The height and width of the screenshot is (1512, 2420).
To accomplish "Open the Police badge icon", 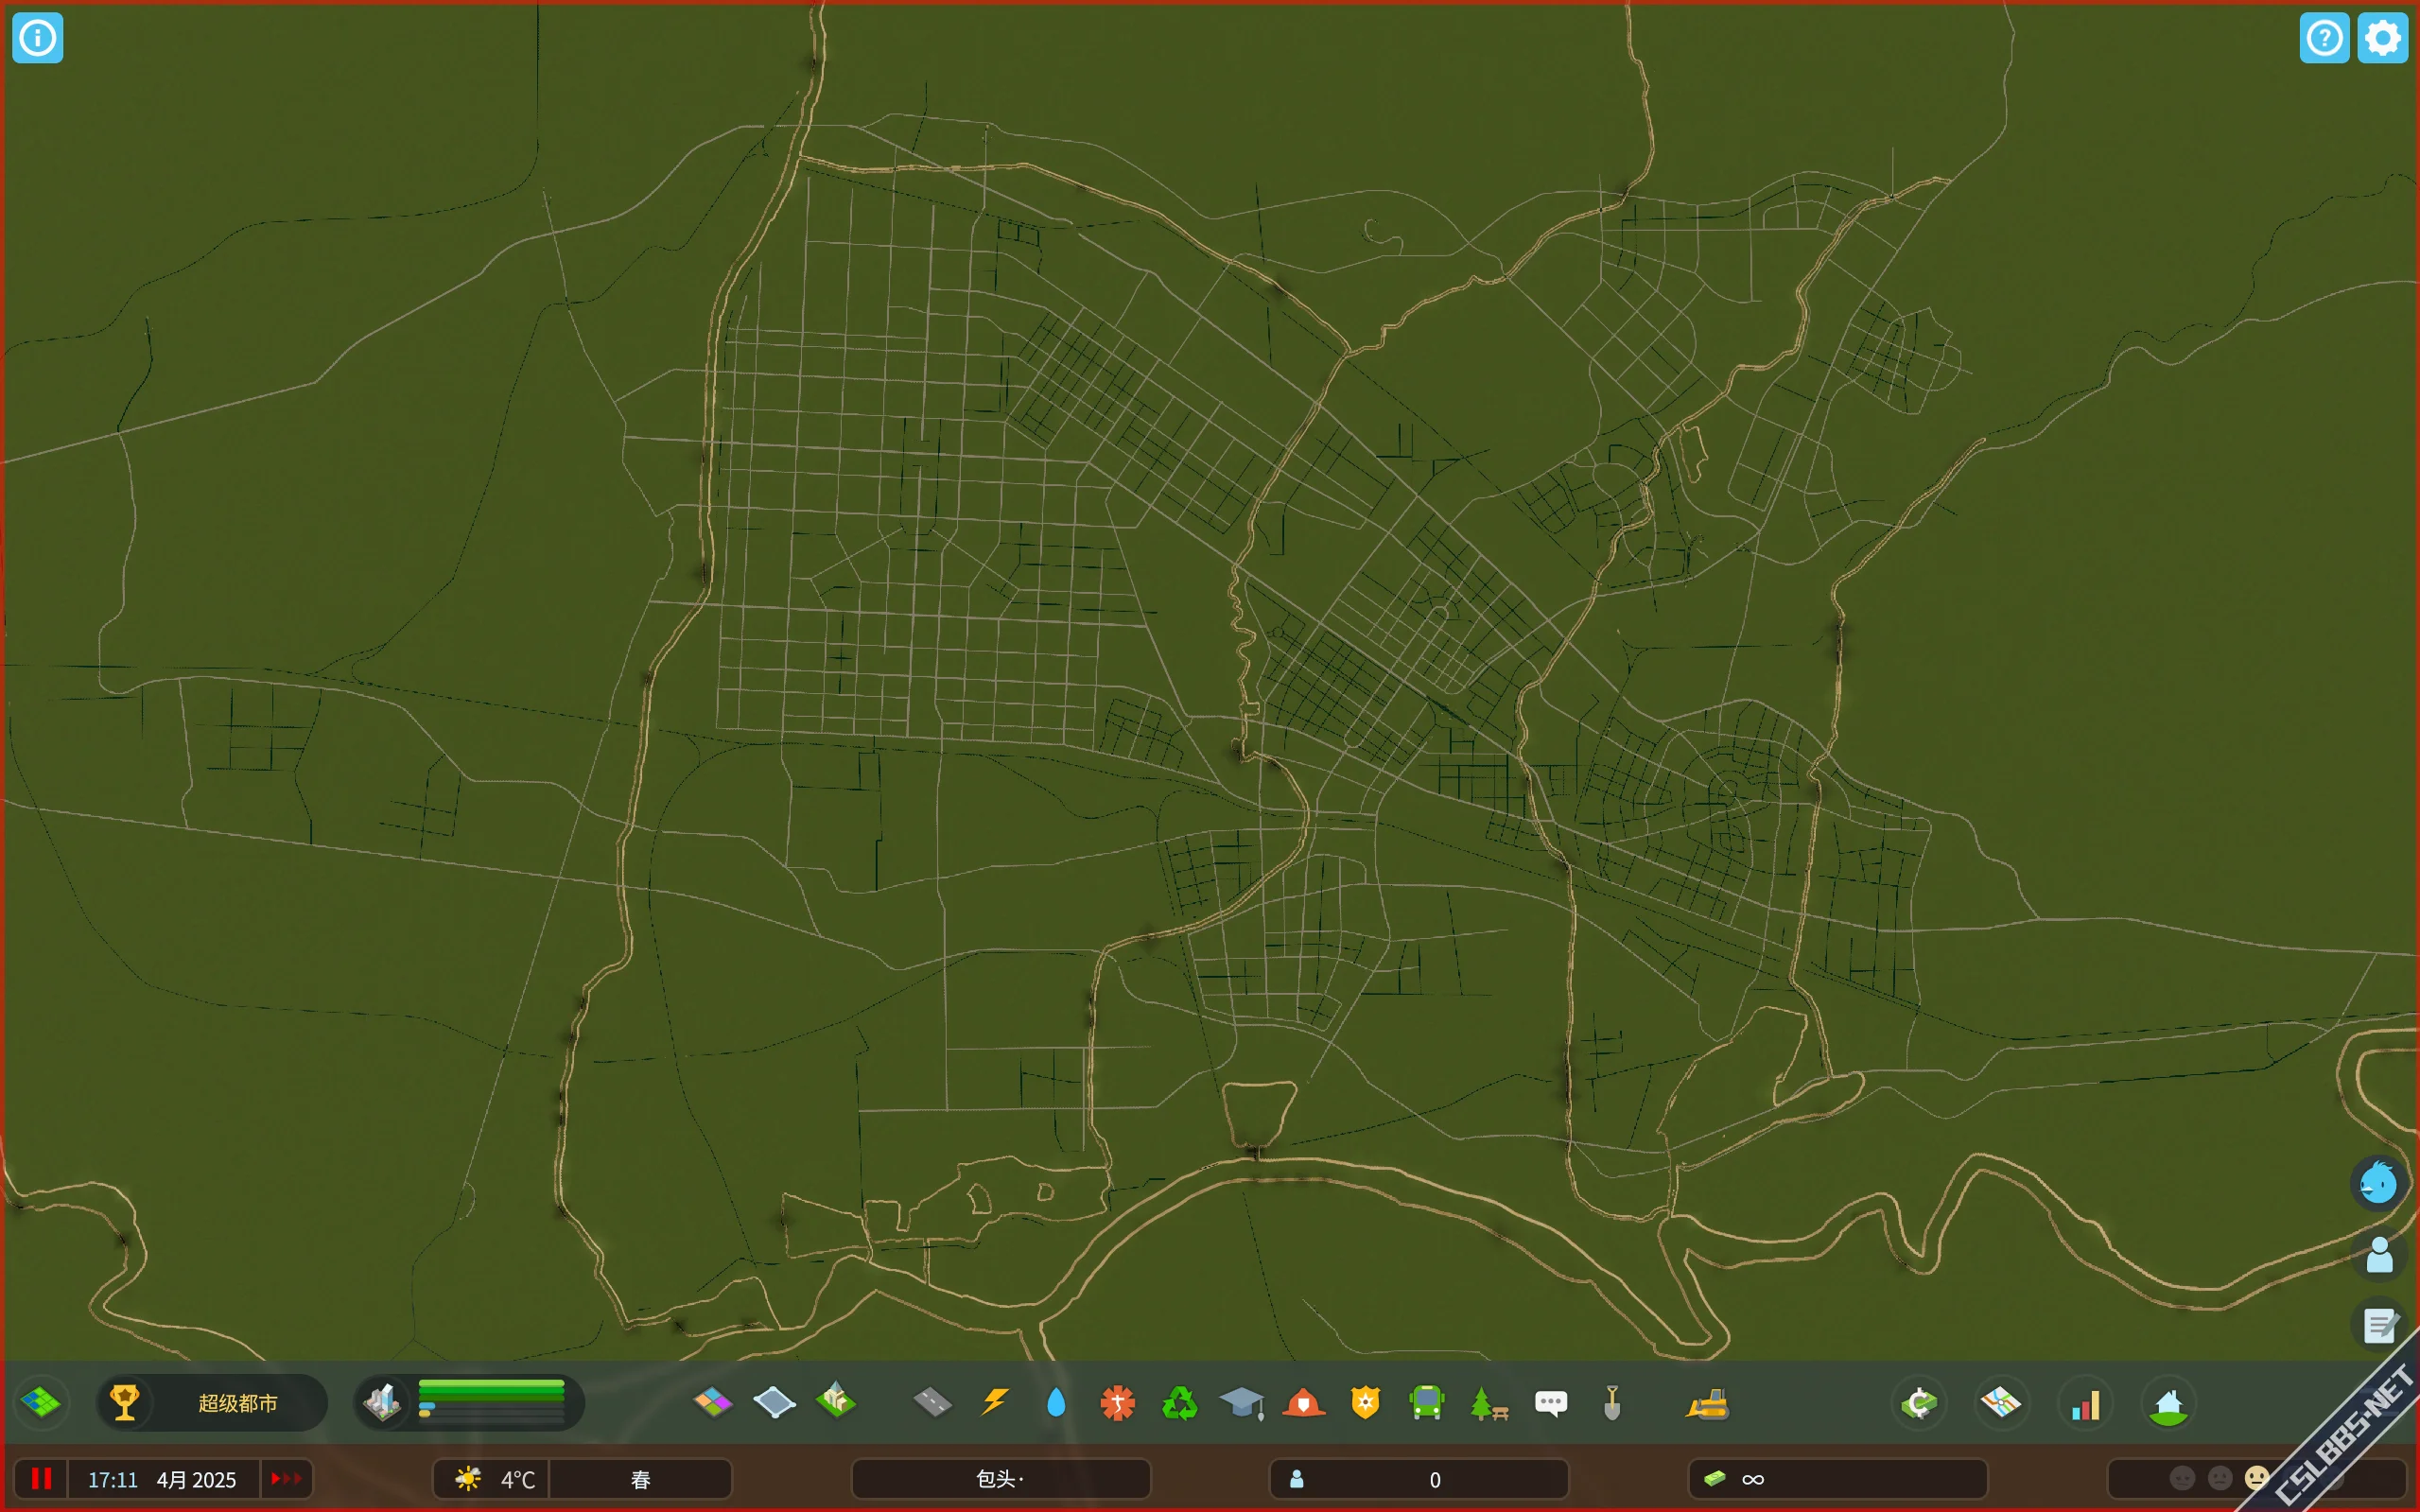I will pos(1365,1403).
